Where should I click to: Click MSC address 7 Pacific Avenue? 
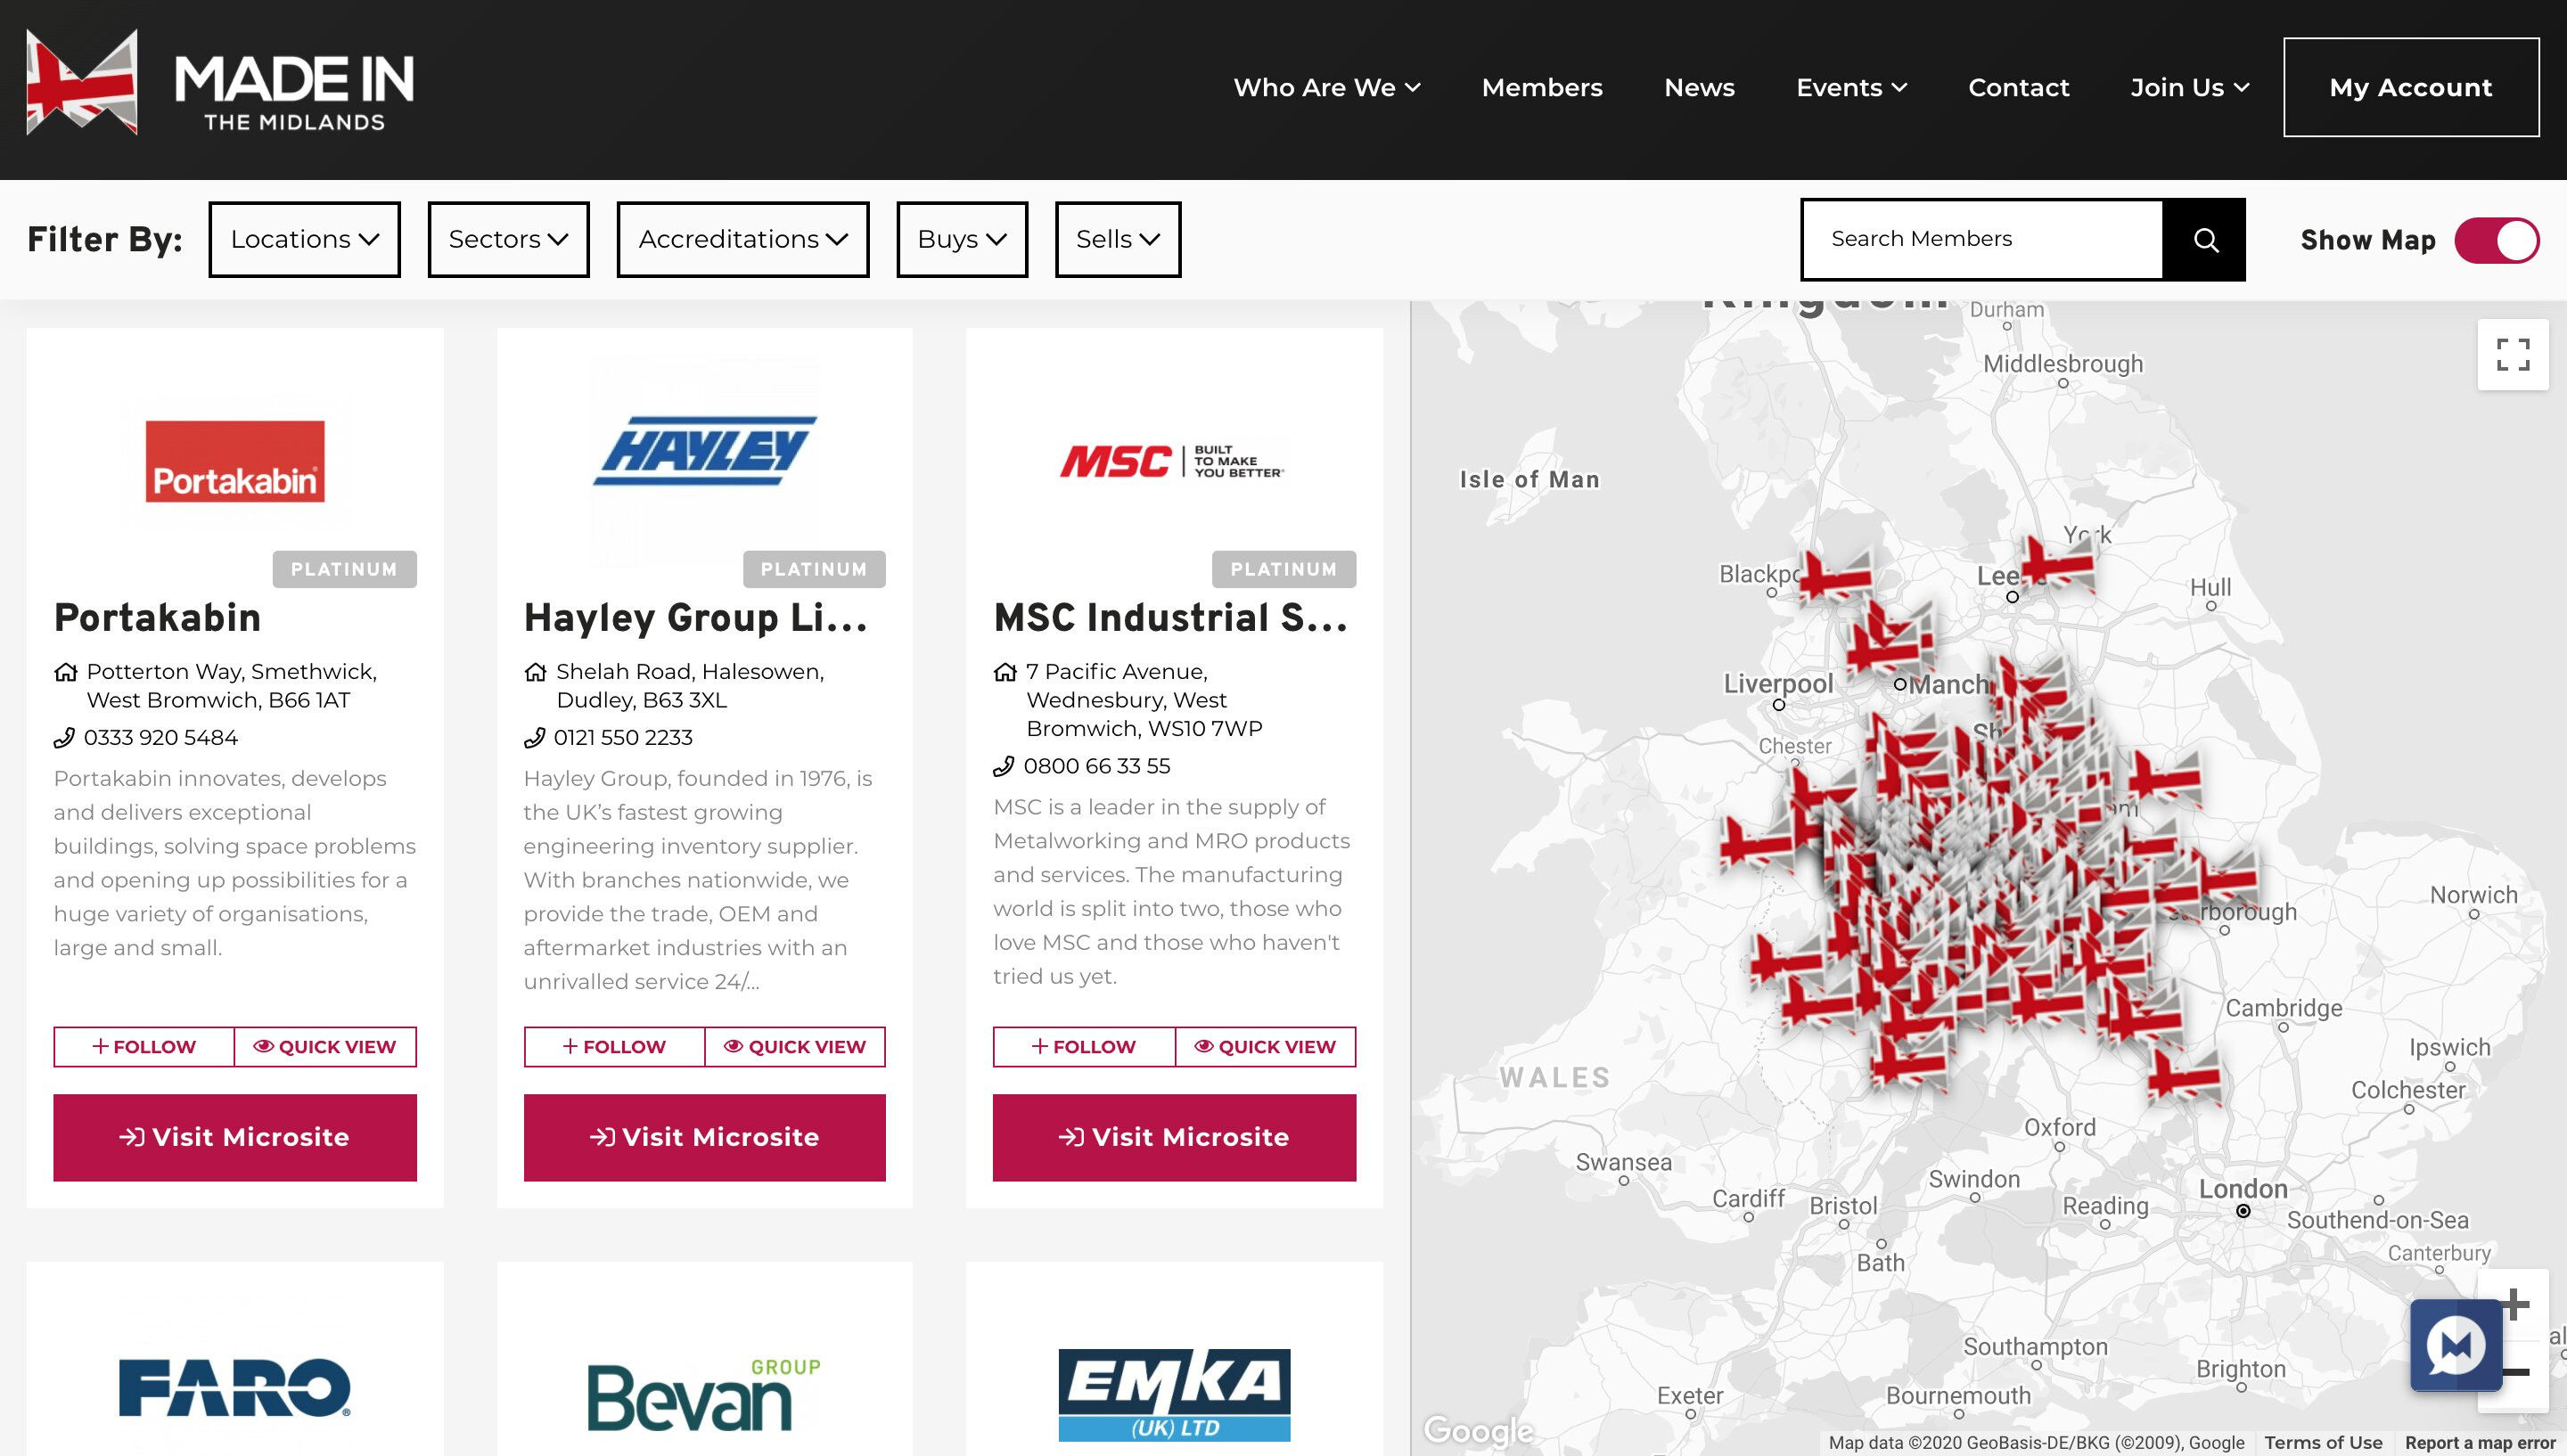(x=1144, y=700)
